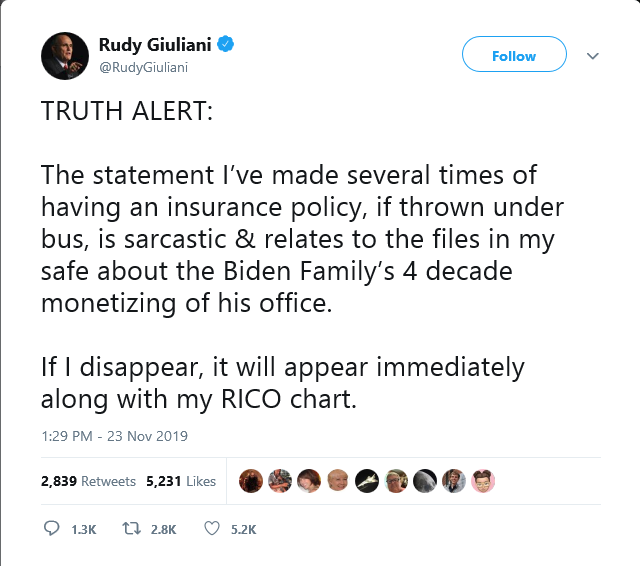Retweet this tweet using the retweet icon
The image size is (640, 566).
pyautogui.click(x=130, y=529)
